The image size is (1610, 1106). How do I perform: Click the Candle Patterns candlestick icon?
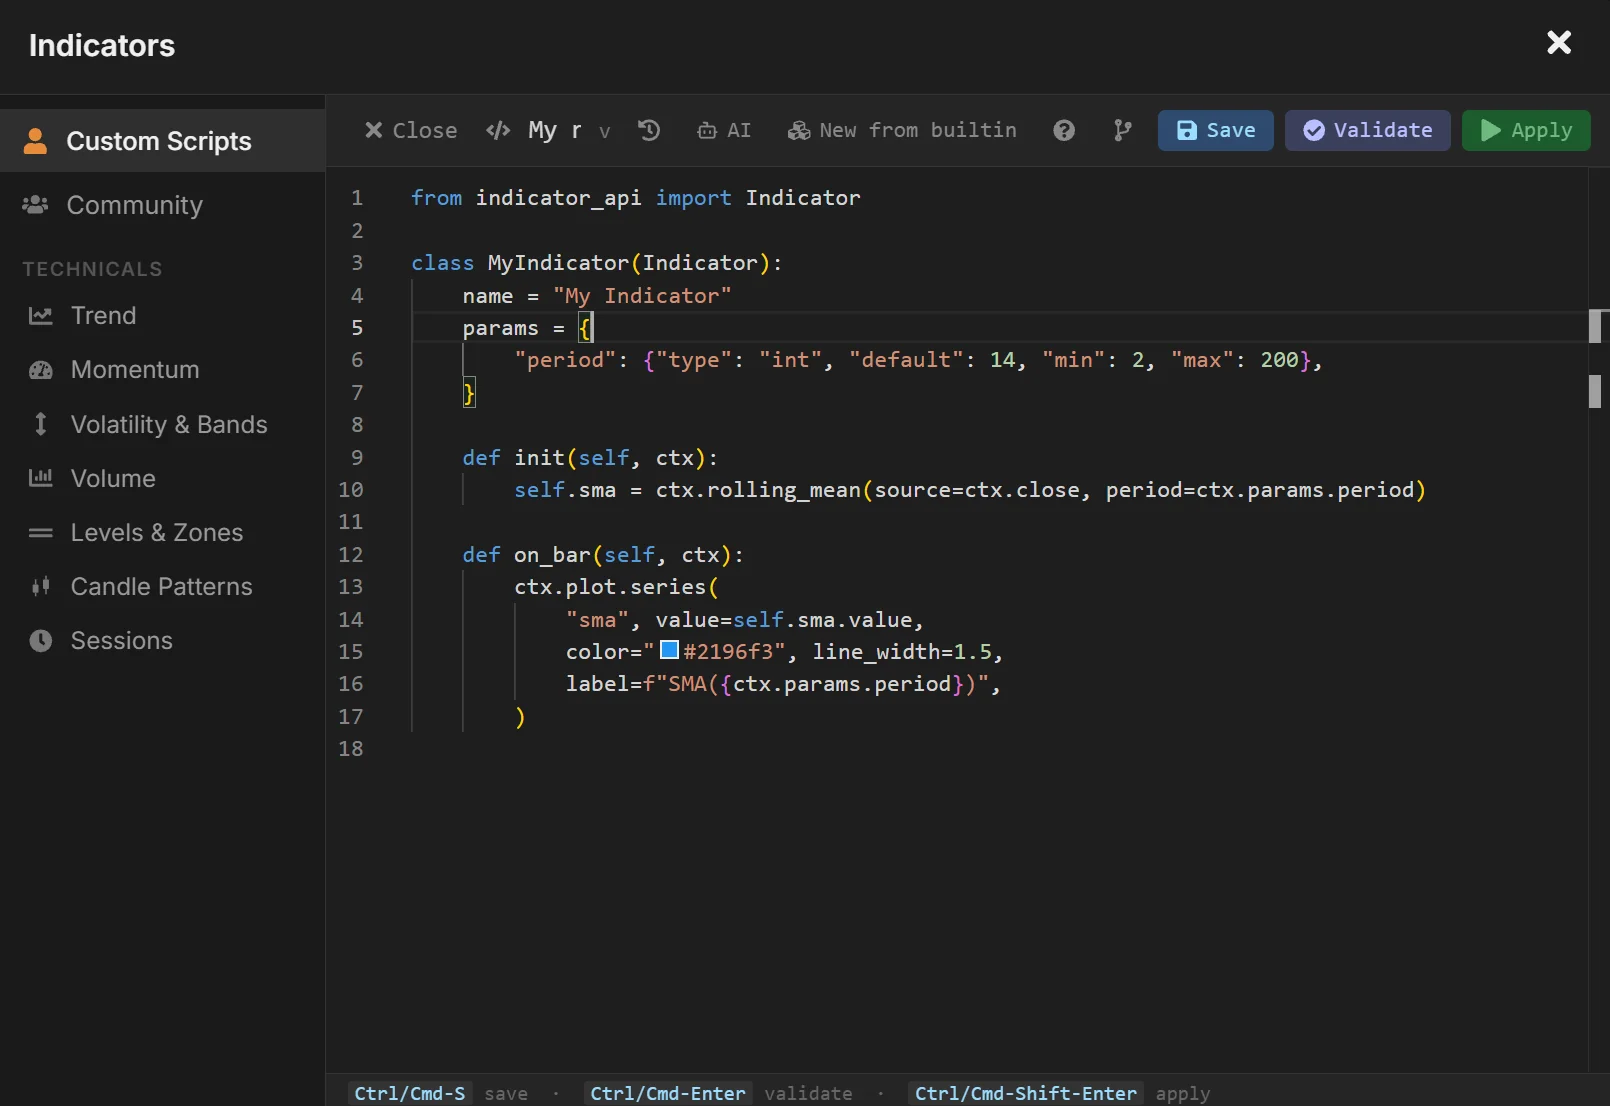[x=40, y=586]
